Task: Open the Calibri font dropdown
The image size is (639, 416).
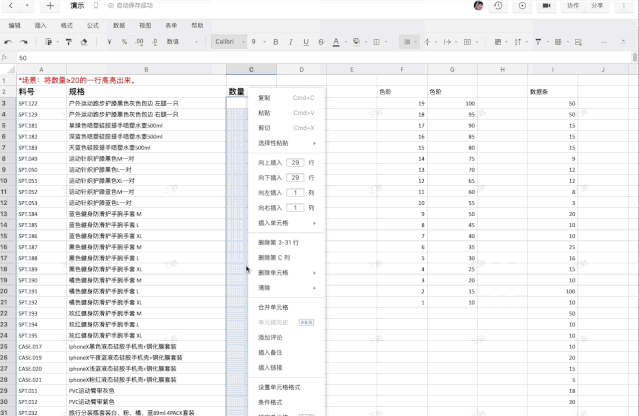Action: tap(229, 42)
